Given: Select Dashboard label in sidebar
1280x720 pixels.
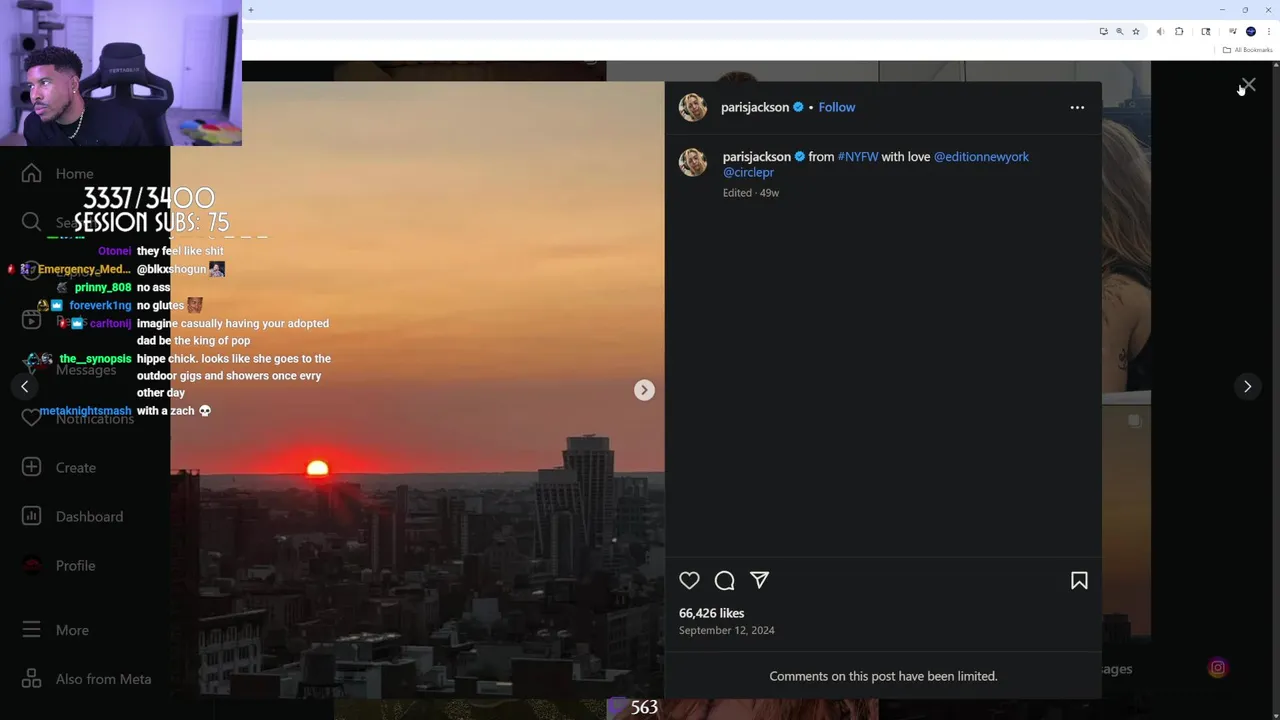Looking at the screenshot, I should point(90,517).
